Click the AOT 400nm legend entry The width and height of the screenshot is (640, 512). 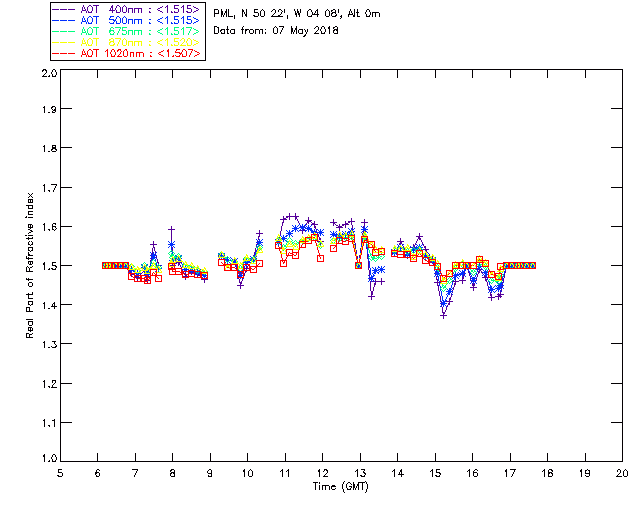pos(127,9)
